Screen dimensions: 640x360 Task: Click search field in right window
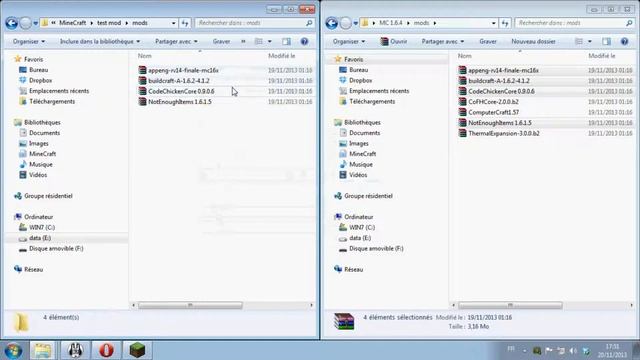(x=575, y=23)
